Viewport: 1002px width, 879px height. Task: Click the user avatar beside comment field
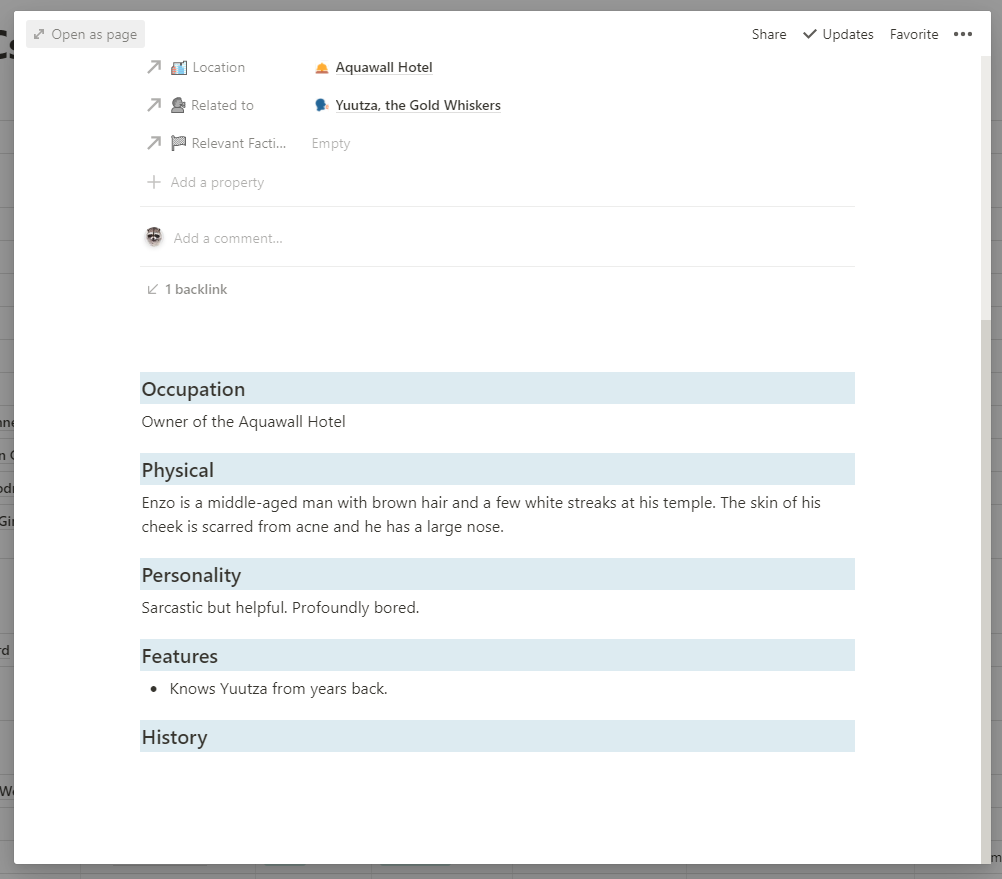tap(154, 237)
